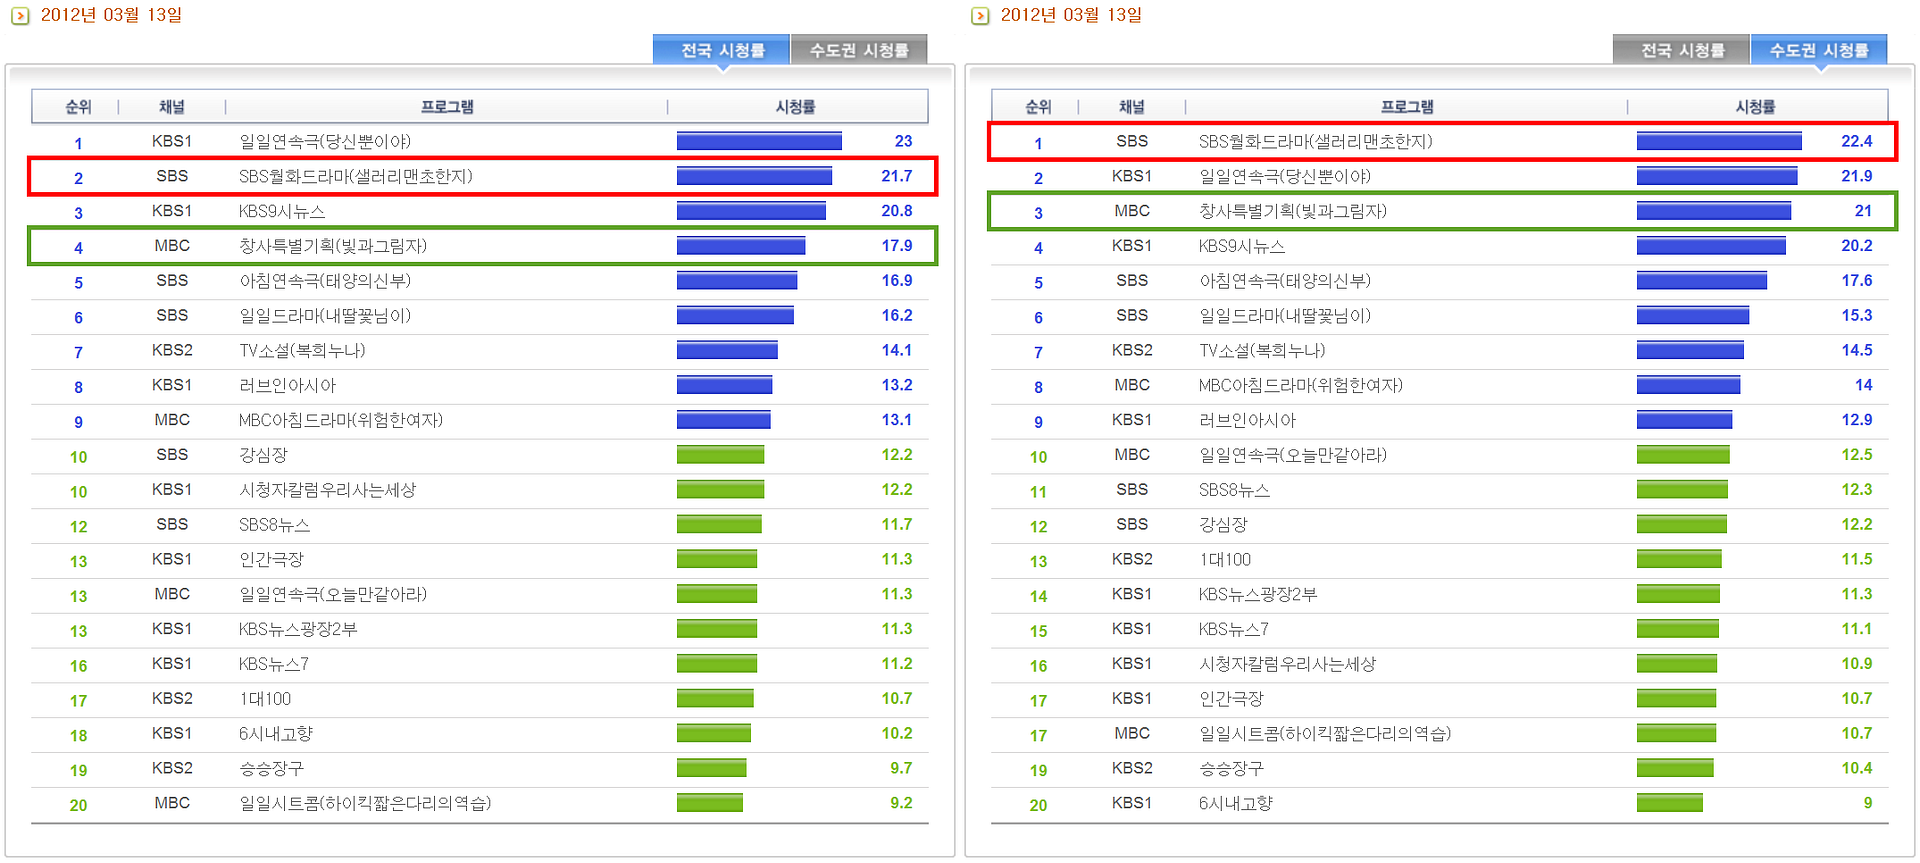Click TV소설(복희누나) with rating 14.1
This screenshot has height=863, width=1920.
click(x=302, y=351)
